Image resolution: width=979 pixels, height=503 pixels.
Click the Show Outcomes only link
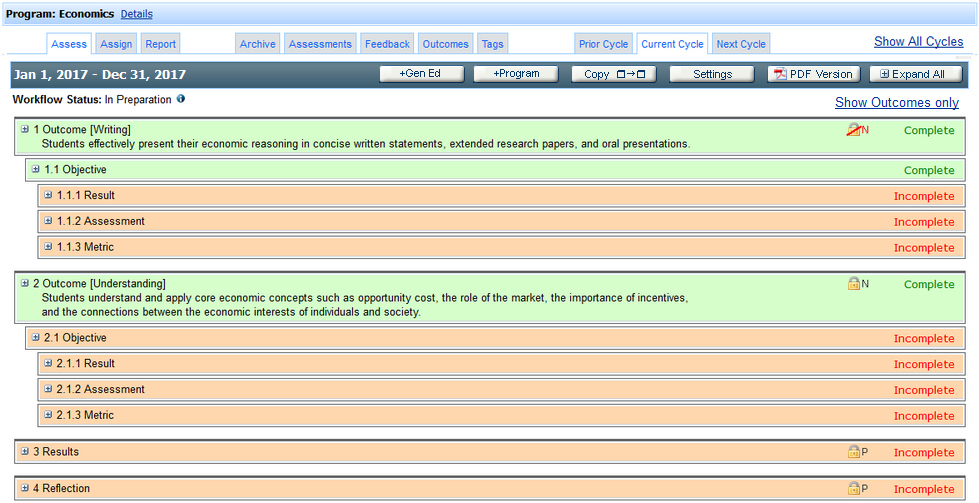coord(896,102)
